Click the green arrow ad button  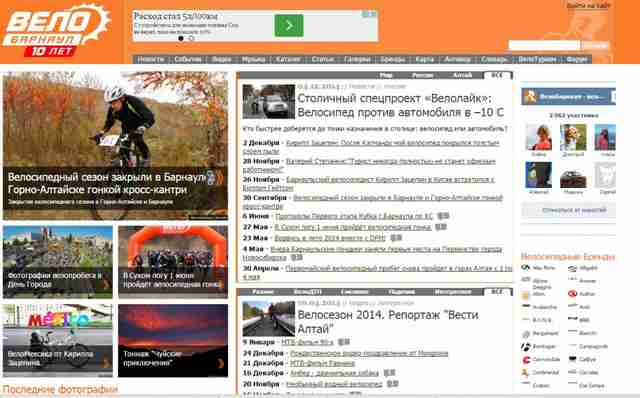289,26
